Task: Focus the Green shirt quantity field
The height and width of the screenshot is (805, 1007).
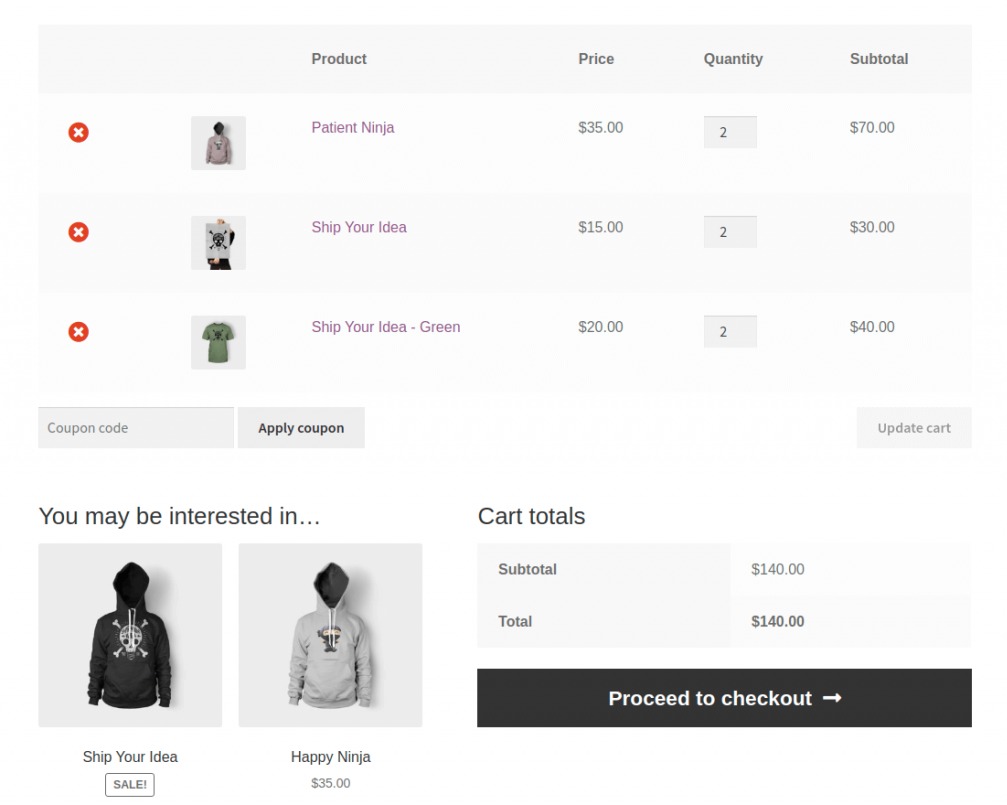Action: [730, 332]
